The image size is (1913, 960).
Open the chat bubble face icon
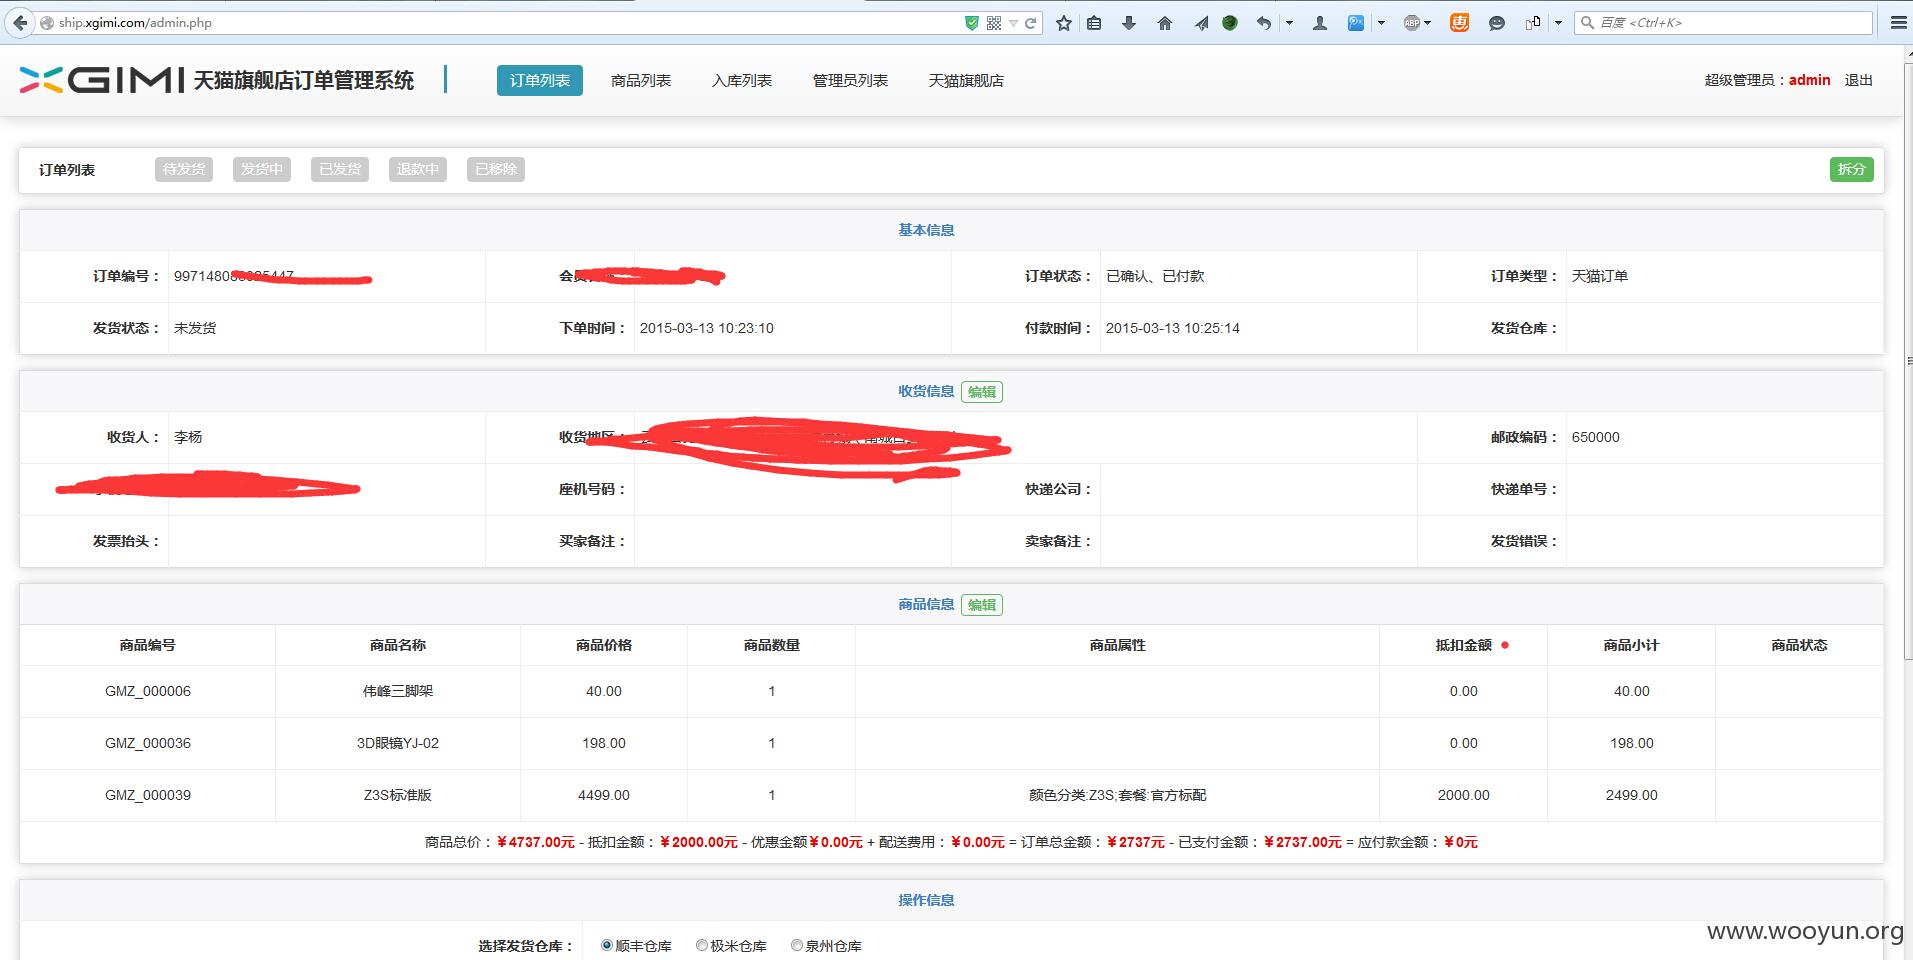[1497, 23]
